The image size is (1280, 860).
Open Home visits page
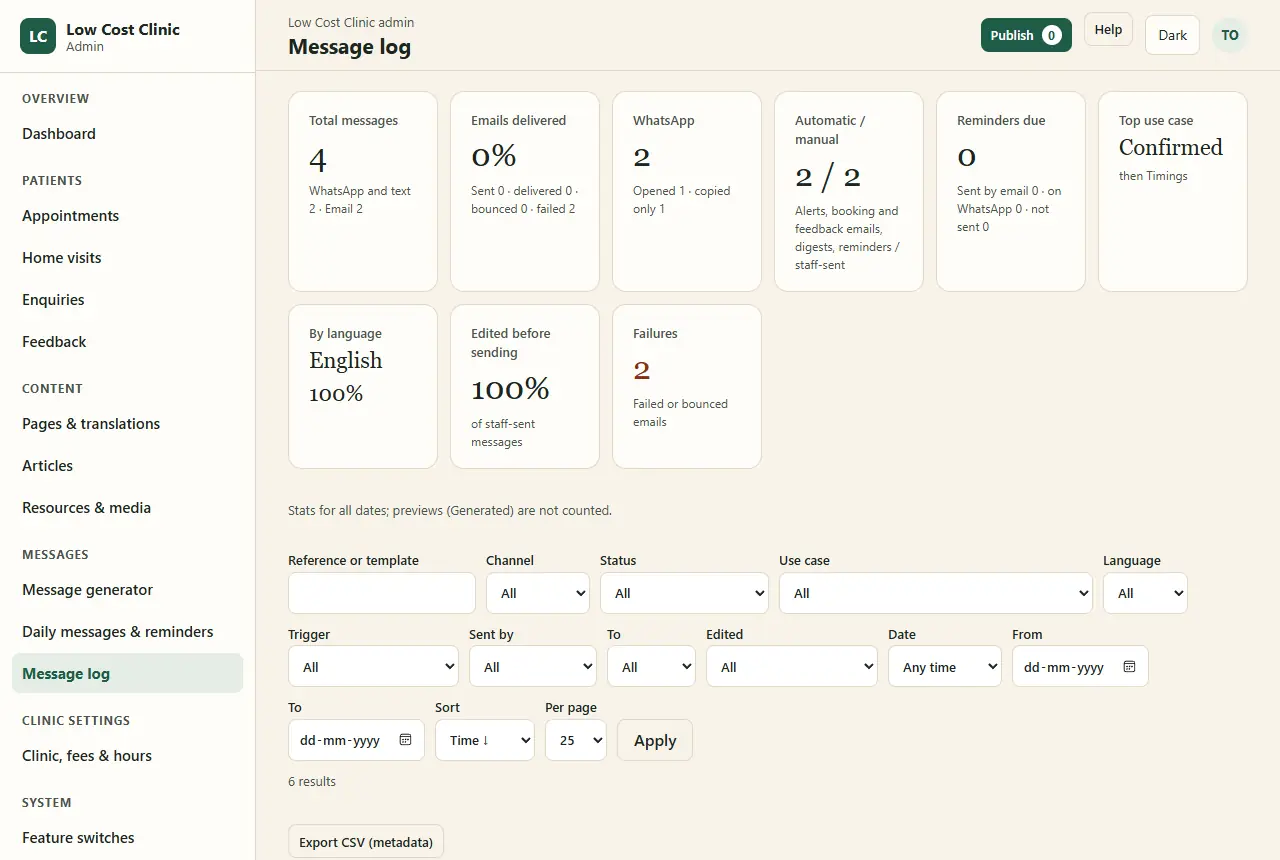[x=127, y=258]
